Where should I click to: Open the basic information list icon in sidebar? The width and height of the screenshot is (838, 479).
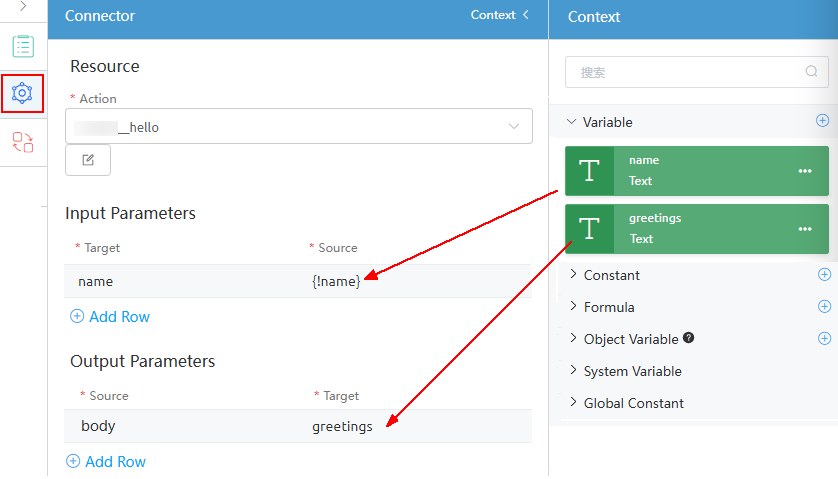[23, 47]
